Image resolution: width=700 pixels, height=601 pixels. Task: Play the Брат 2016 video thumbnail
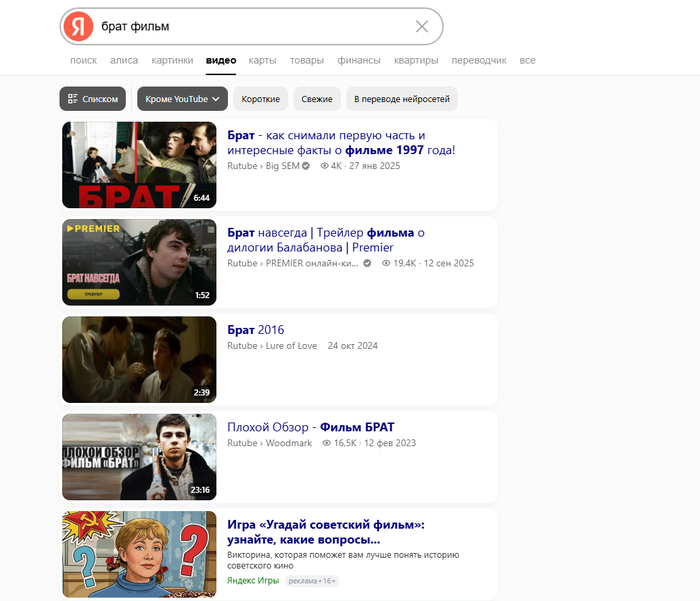click(x=139, y=360)
